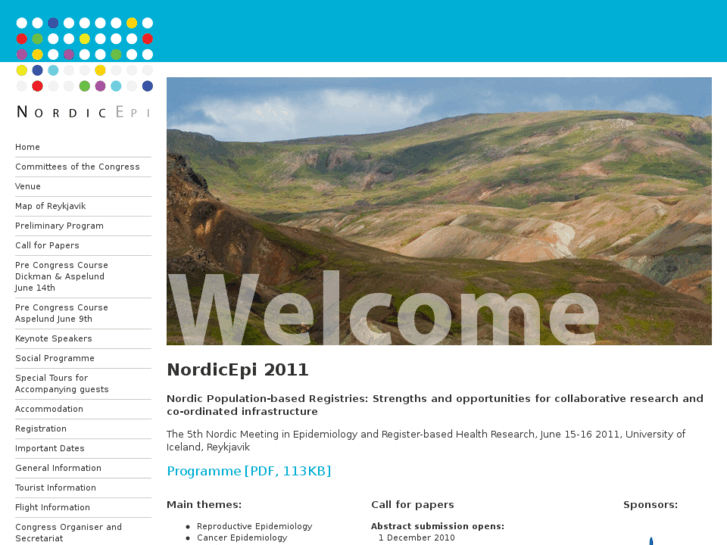Click the Abstract submission opens text
The height and width of the screenshot is (545, 727).
click(x=438, y=526)
